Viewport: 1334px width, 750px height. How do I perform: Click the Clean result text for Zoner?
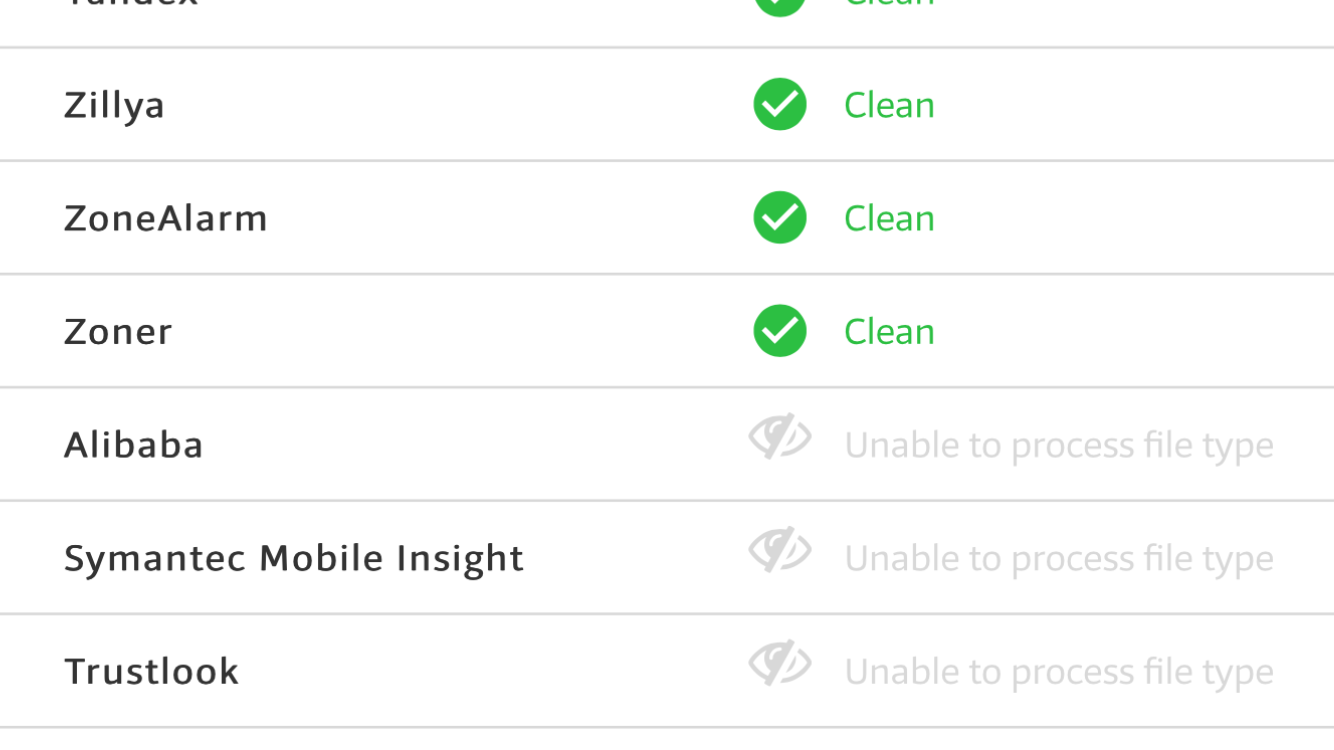tap(889, 331)
